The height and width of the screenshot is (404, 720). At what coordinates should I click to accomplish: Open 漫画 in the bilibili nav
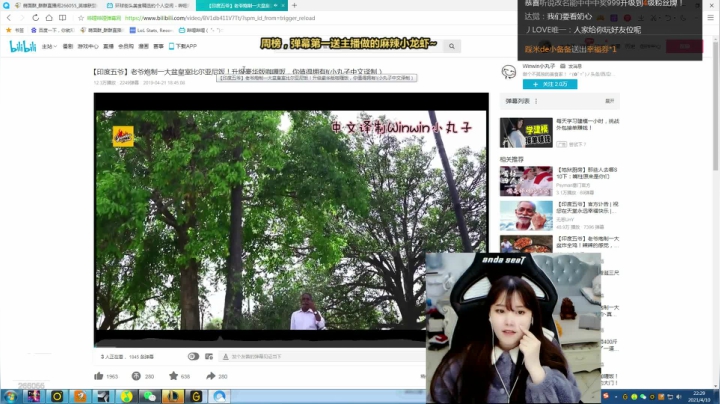click(144, 46)
